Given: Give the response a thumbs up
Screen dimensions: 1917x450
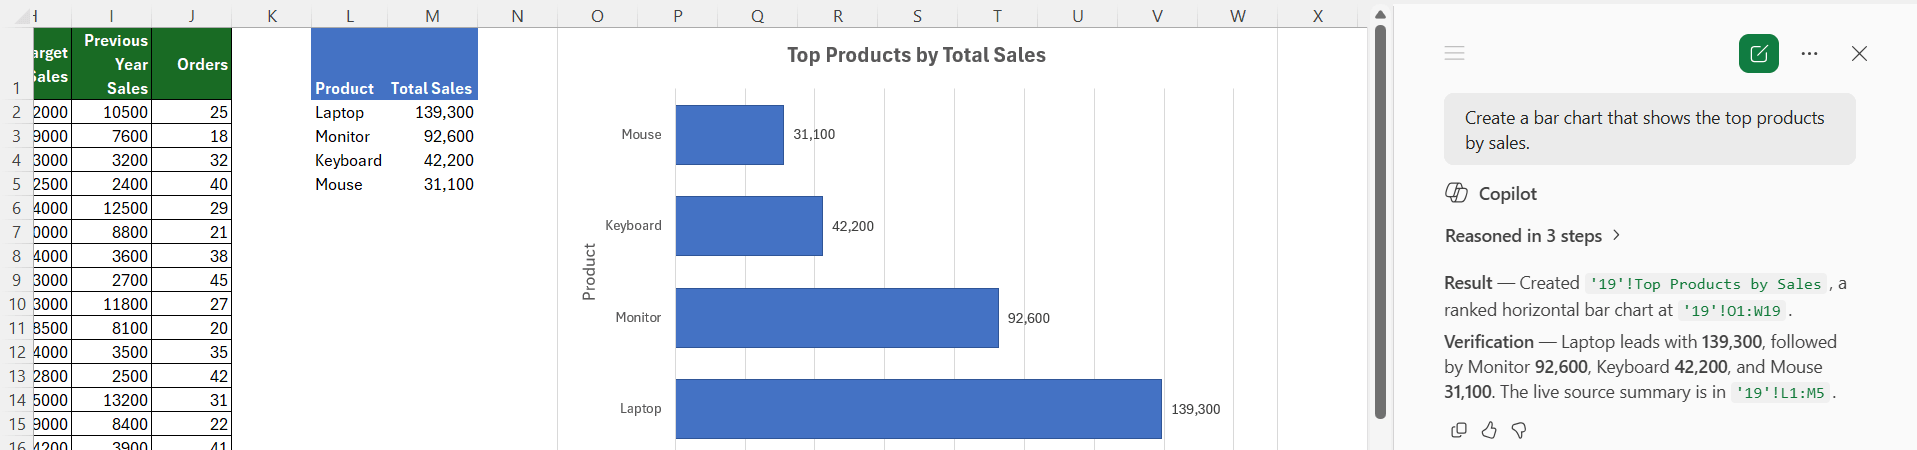Looking at the screenshot, I should point(1489,430).
